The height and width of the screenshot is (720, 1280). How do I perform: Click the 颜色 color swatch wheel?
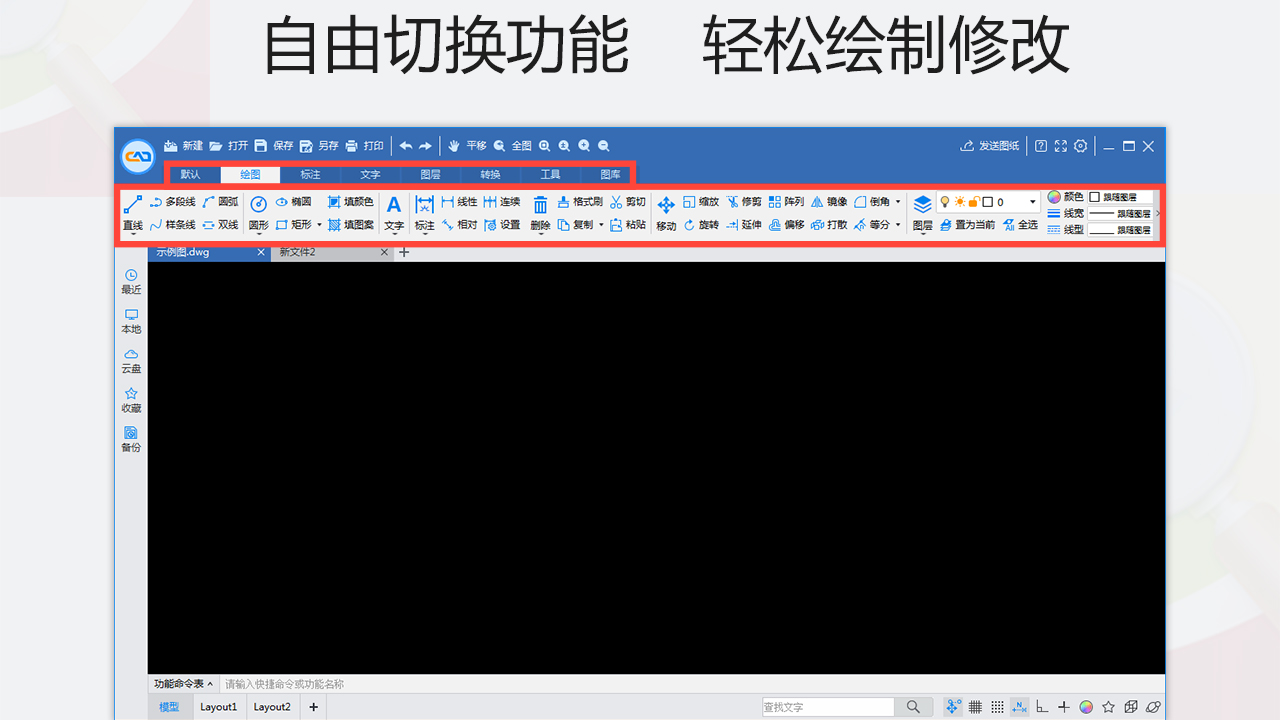pos(1054,197)
